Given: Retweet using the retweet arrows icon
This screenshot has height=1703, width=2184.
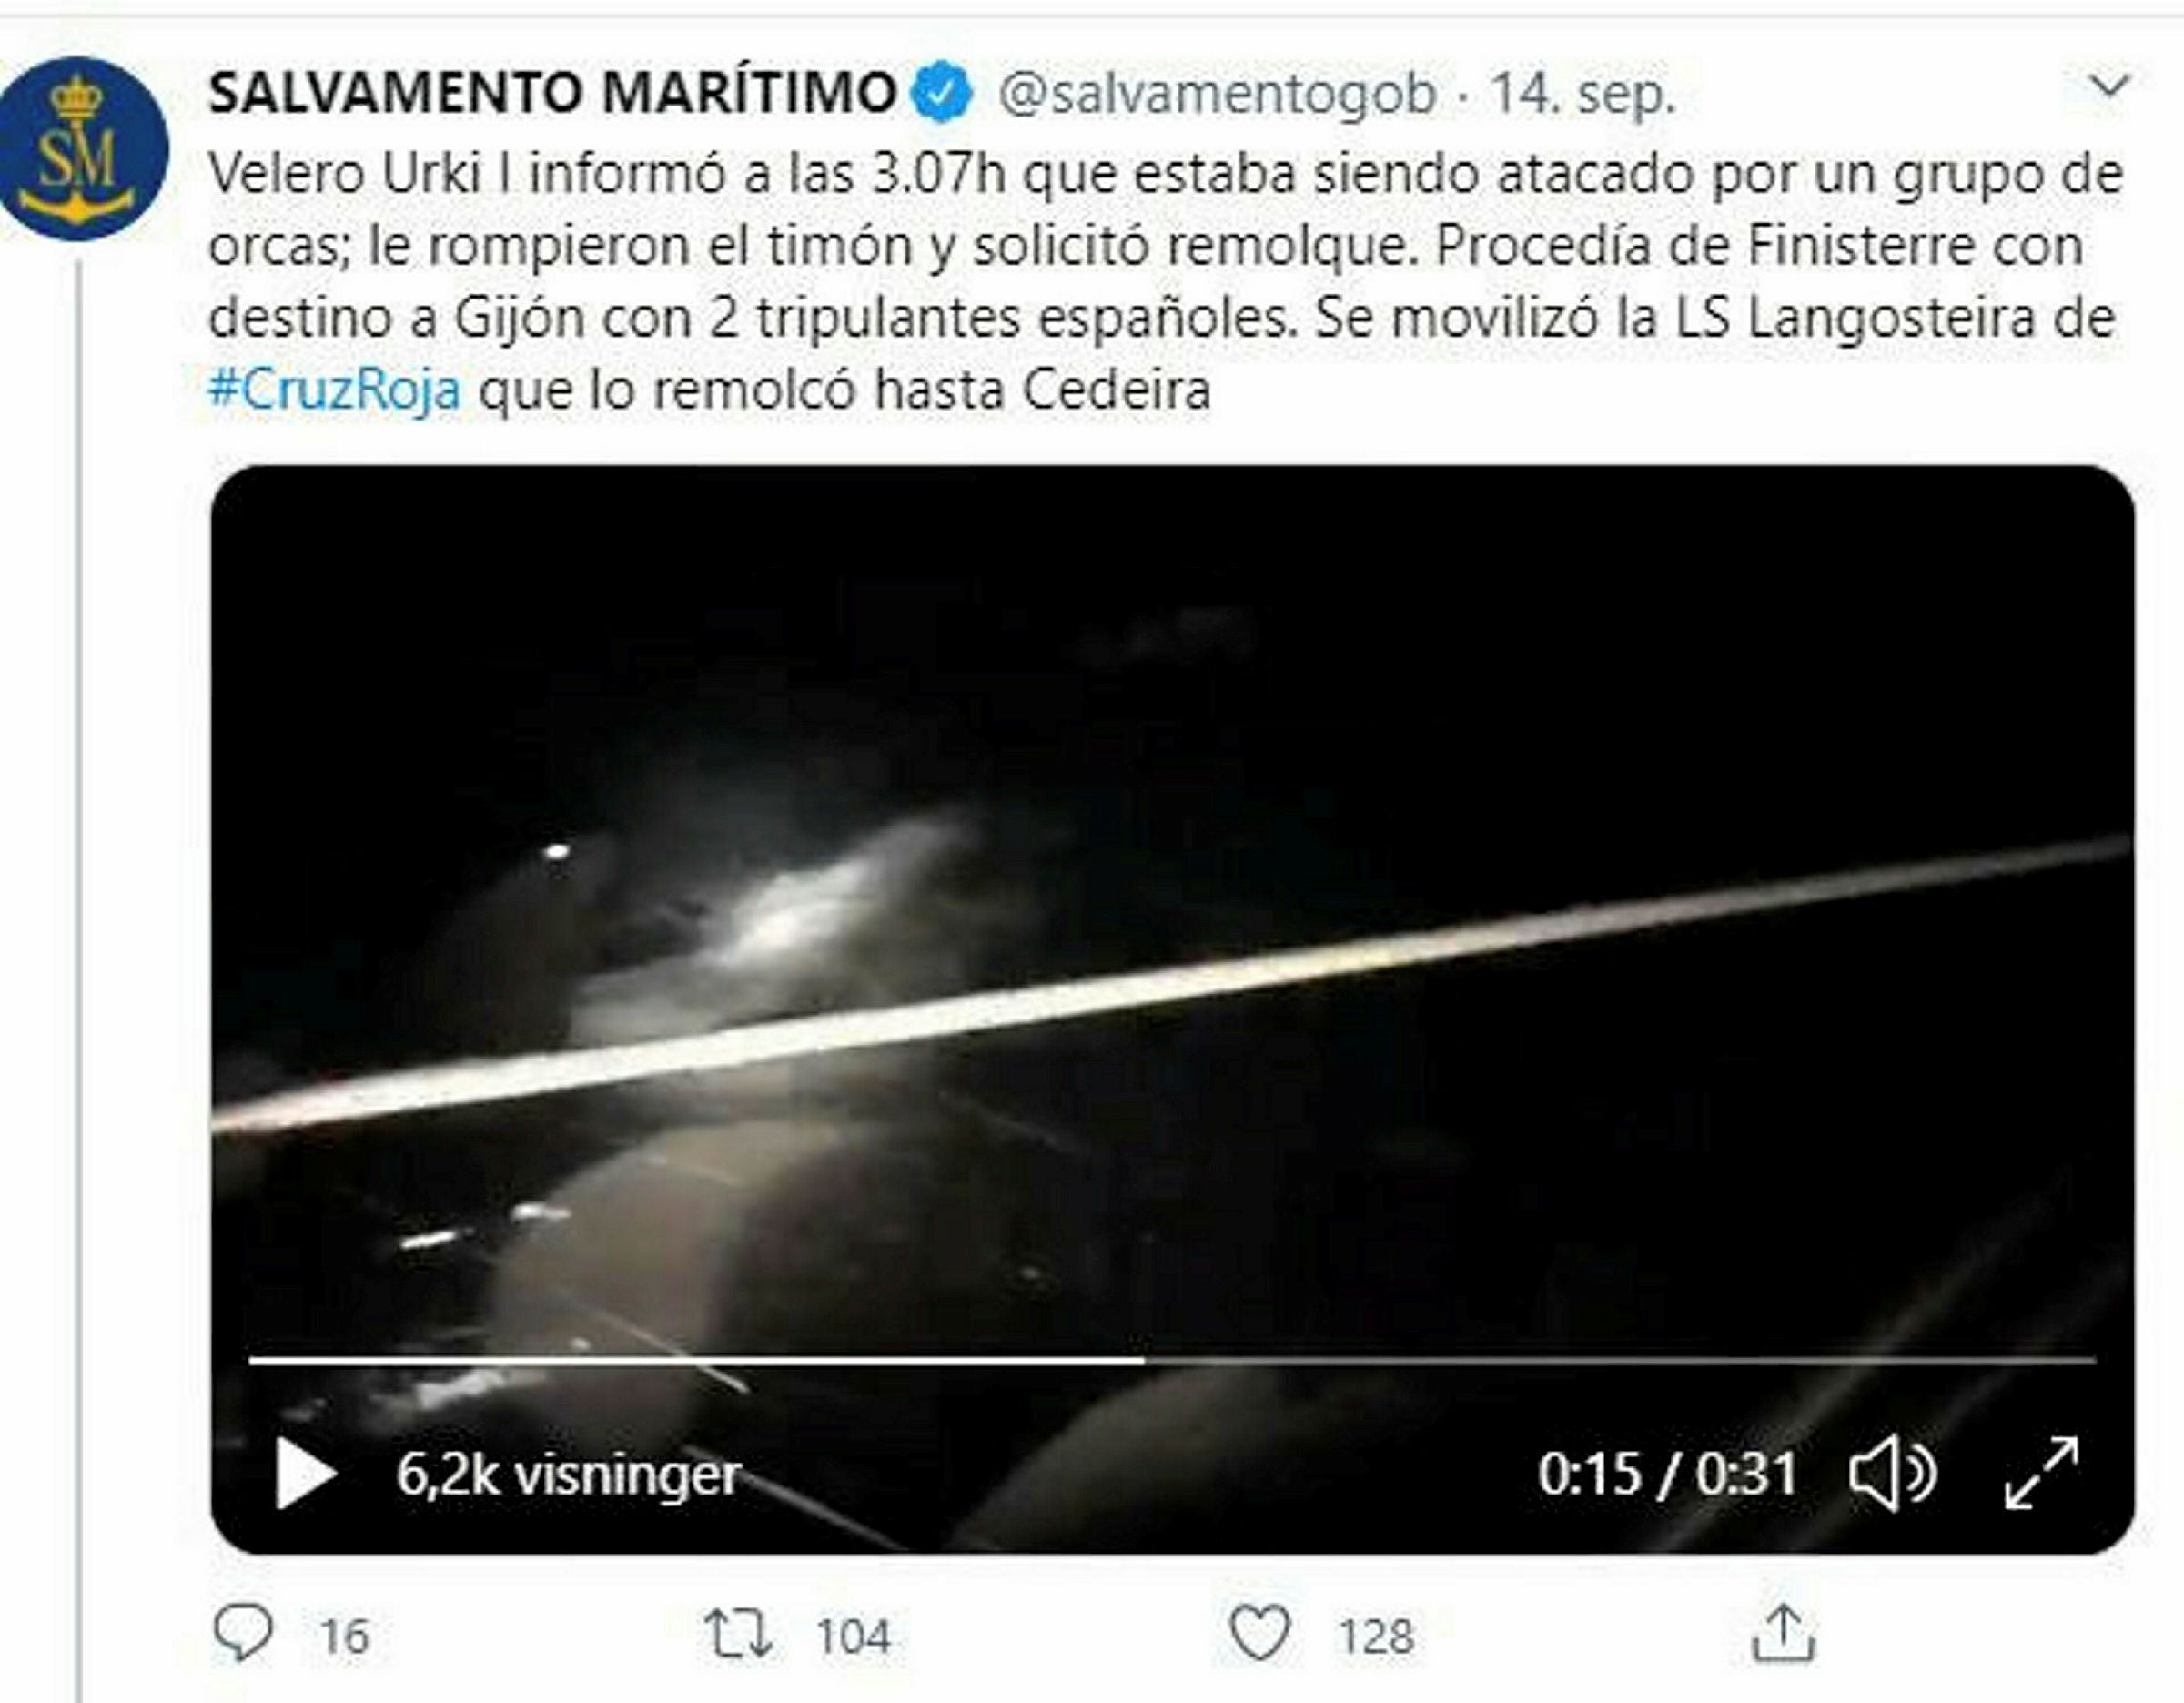Looking at the screenshot, I should click(x=738, y=1634).
